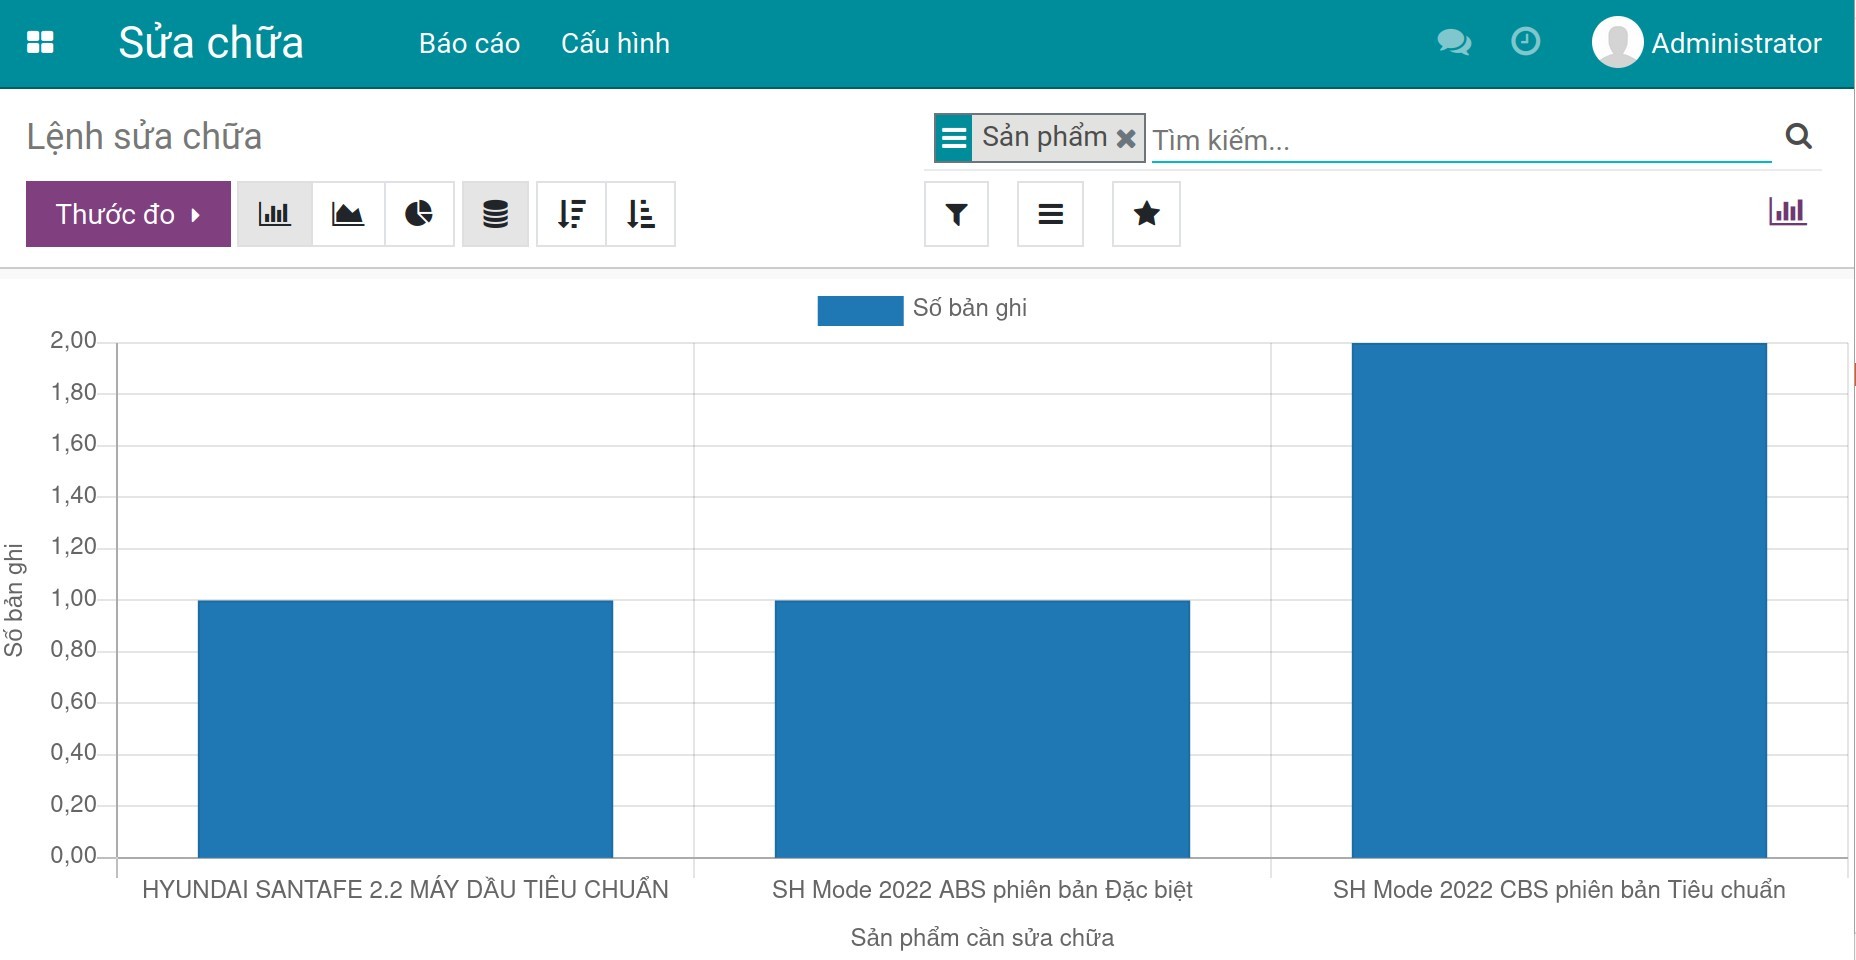This screenshot has height=960, width=1856.
Task: Switch to bar chart mode
Action: click(274, 214)
